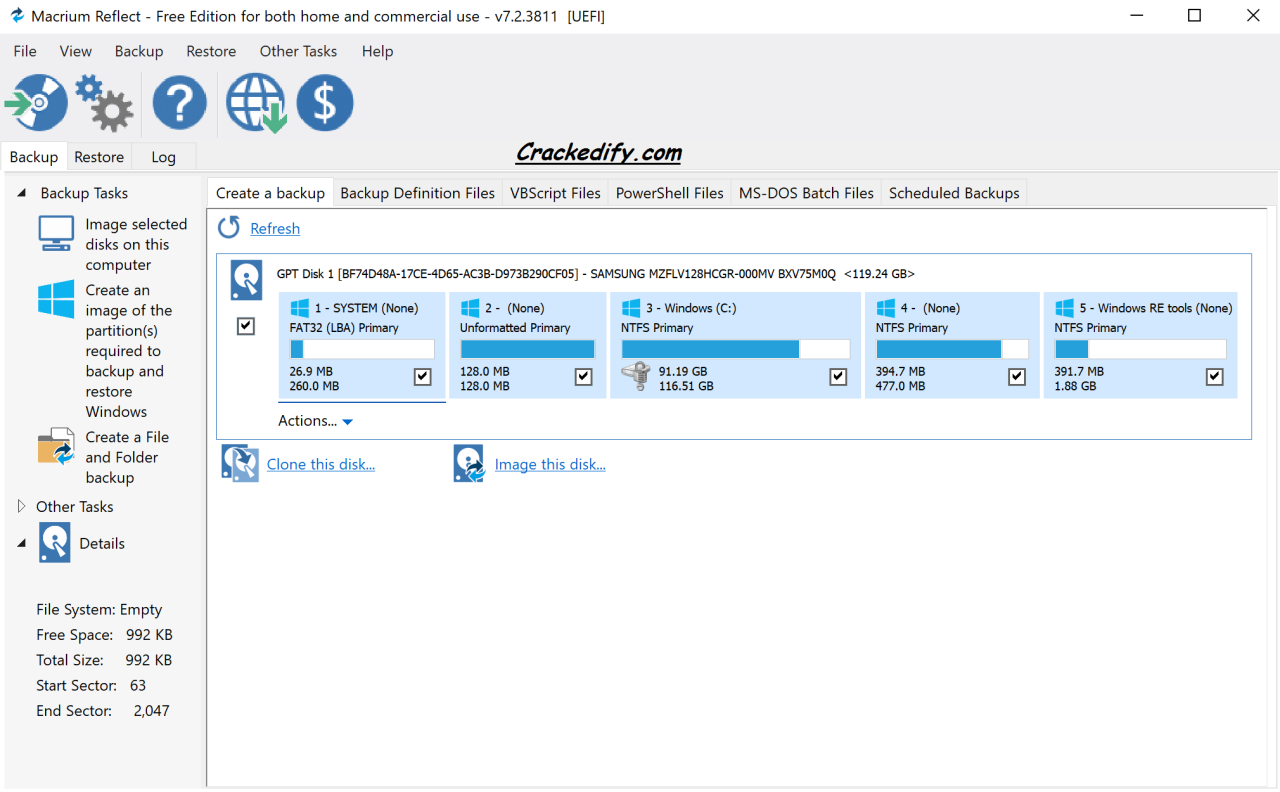Open the Actions... dropdown

[315, 421]
